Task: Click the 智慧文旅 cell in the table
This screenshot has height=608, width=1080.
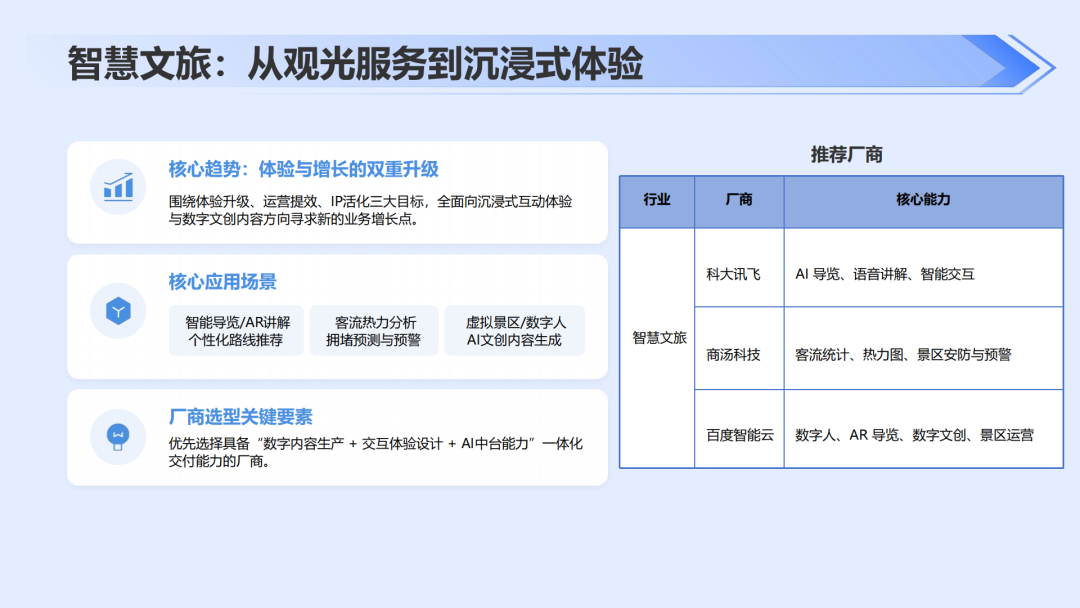Action: point(657,348)
